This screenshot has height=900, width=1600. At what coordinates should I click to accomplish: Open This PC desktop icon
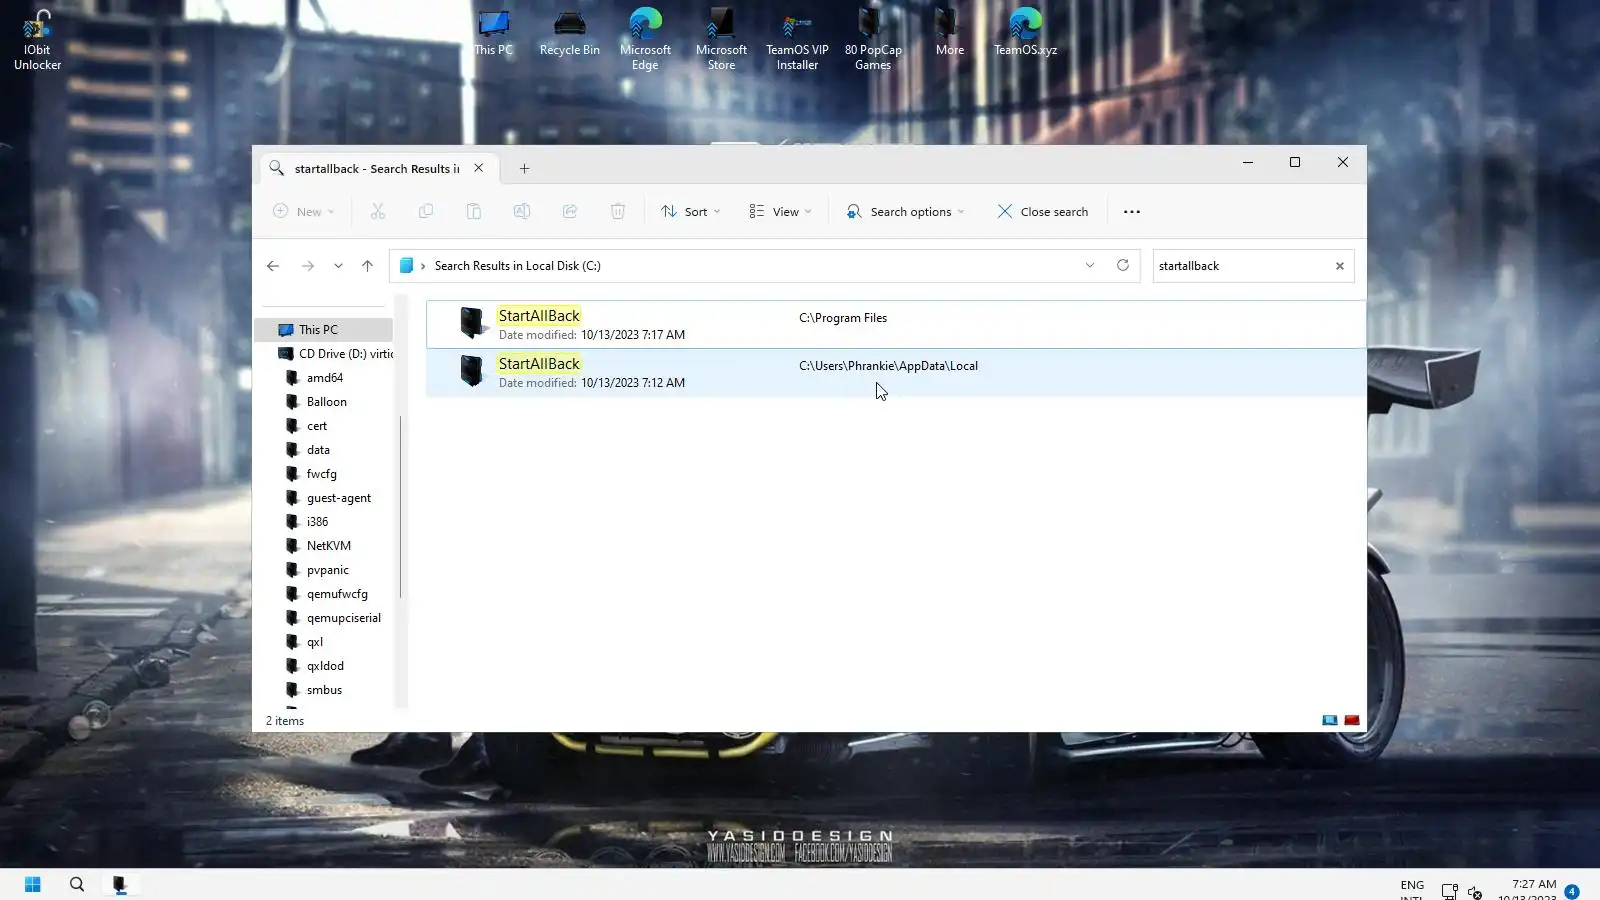click(493, 33)
